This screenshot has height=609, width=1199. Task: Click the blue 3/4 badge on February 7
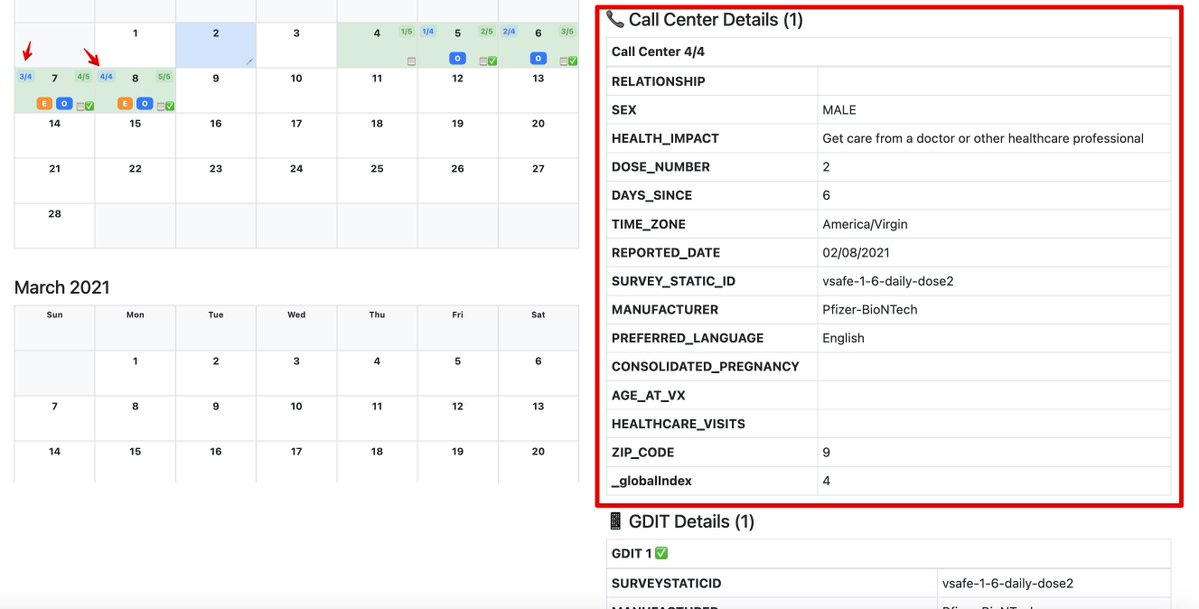point(25,77)
